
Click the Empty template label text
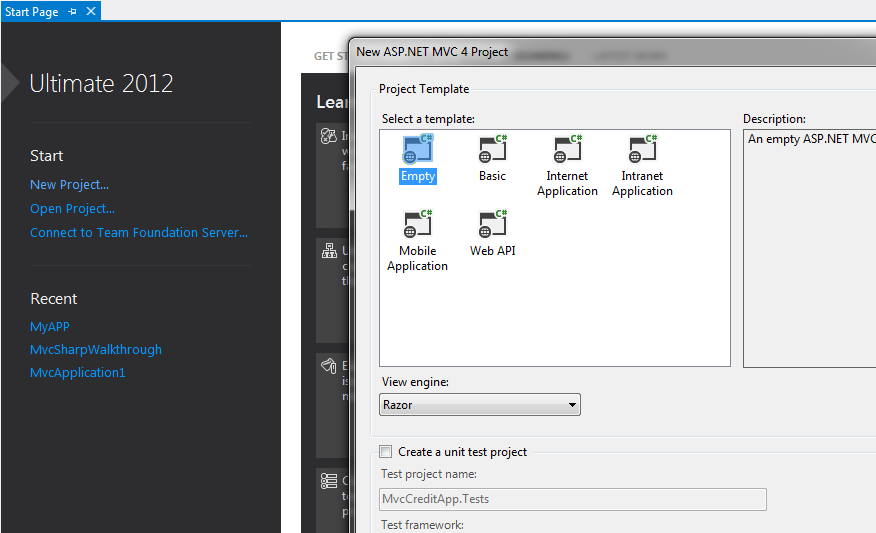pos(418,176)
